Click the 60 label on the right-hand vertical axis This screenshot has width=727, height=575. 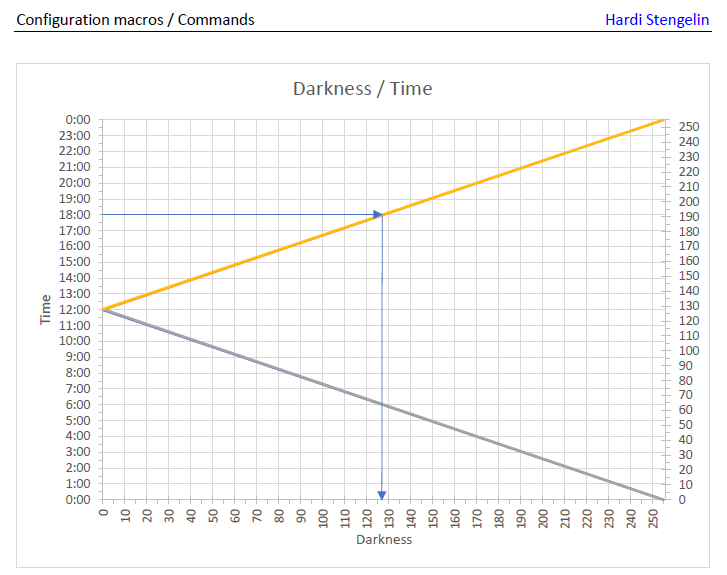[686, 410]
